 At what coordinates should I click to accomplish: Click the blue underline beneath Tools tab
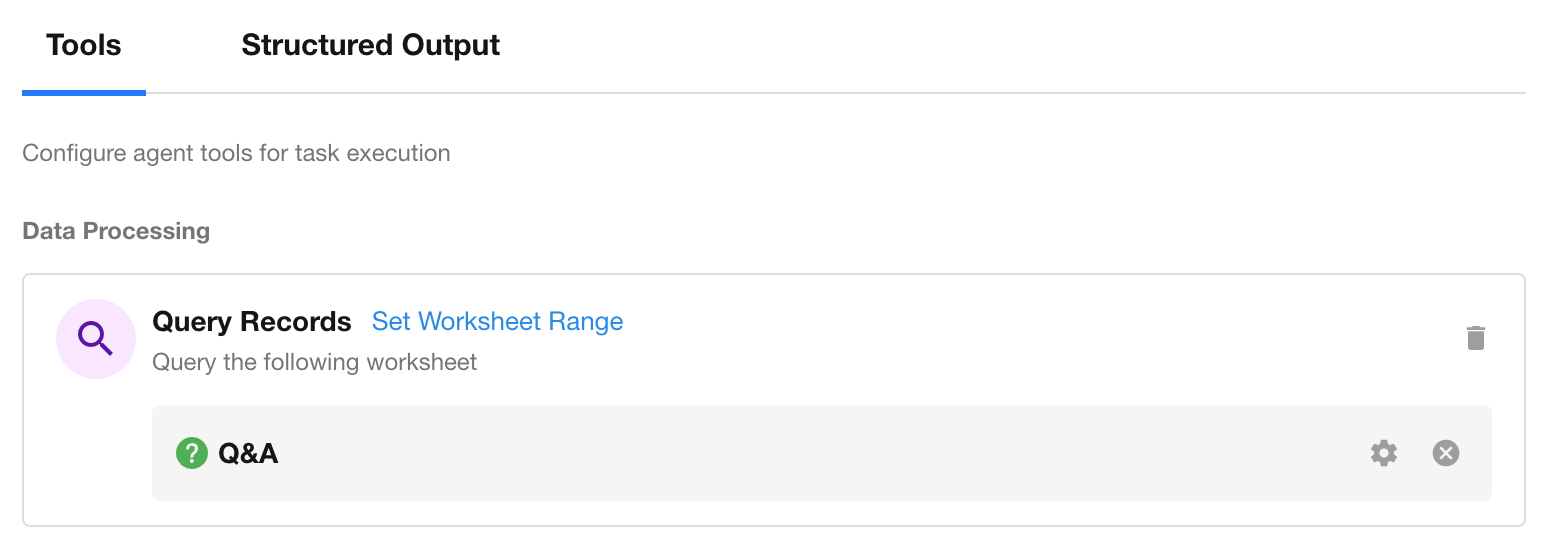click(84, 93)
